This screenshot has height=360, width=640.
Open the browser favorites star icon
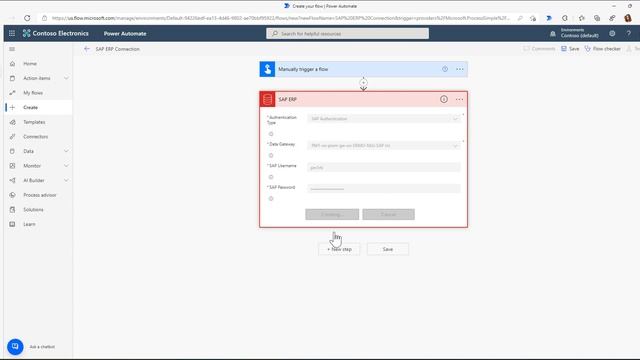coord(582,18)
